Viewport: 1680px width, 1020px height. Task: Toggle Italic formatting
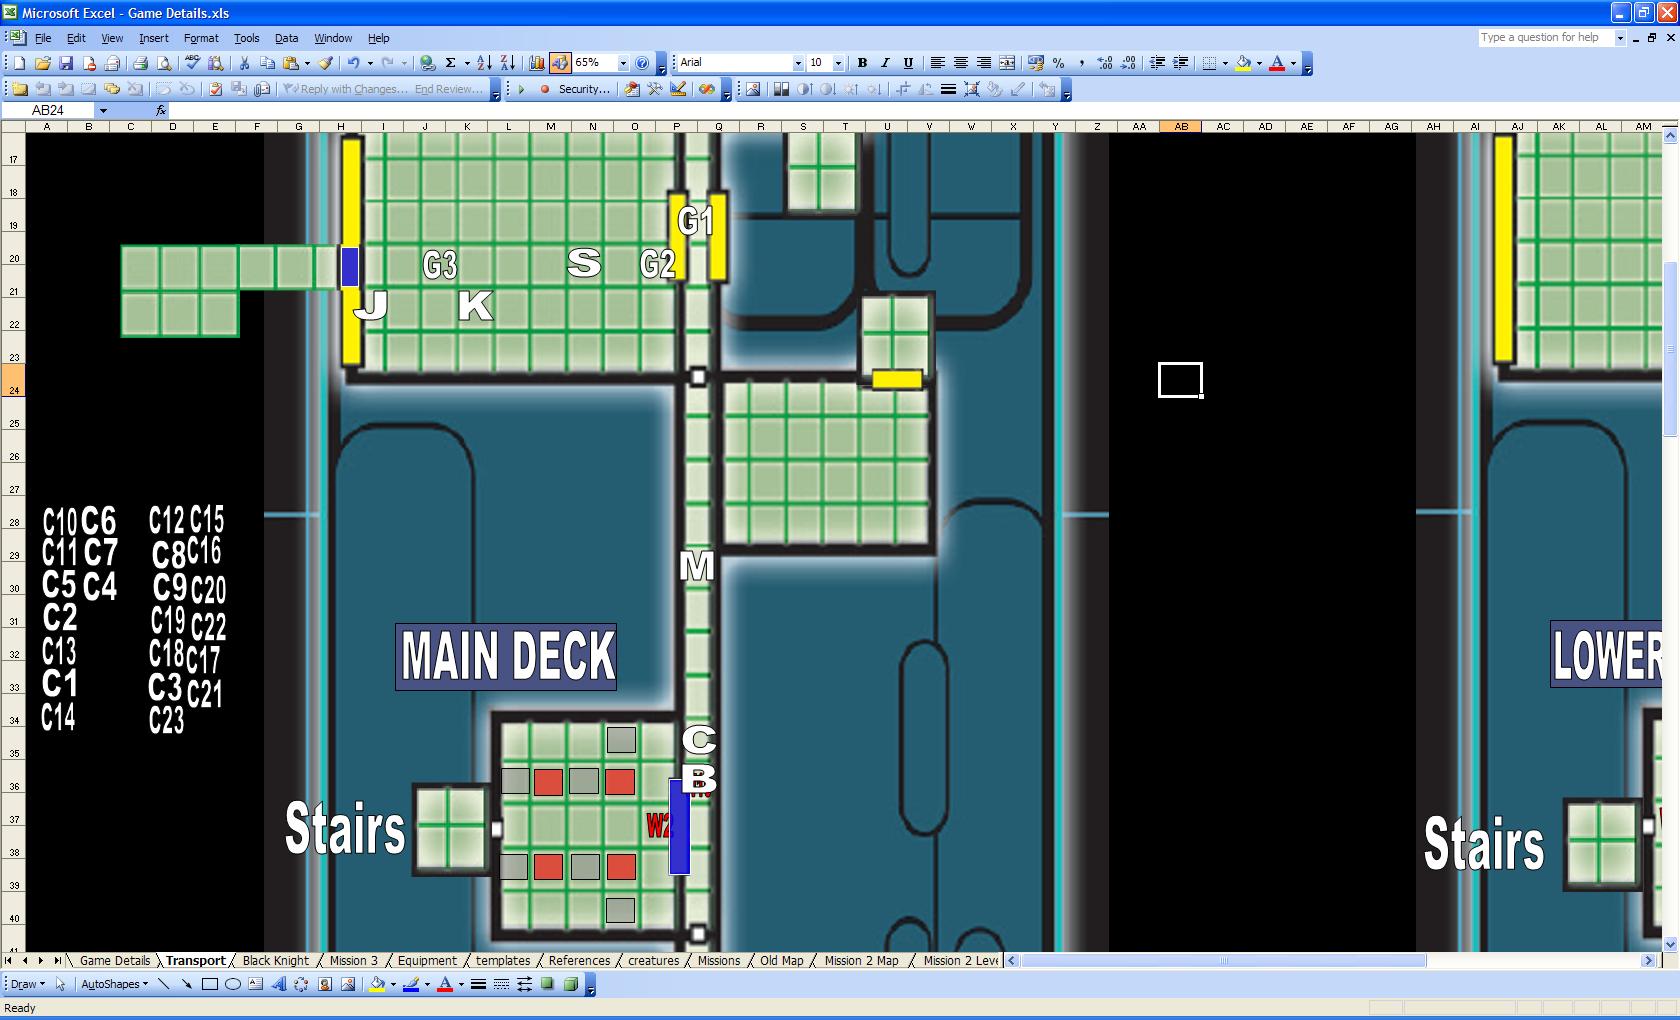pos(885,63)
